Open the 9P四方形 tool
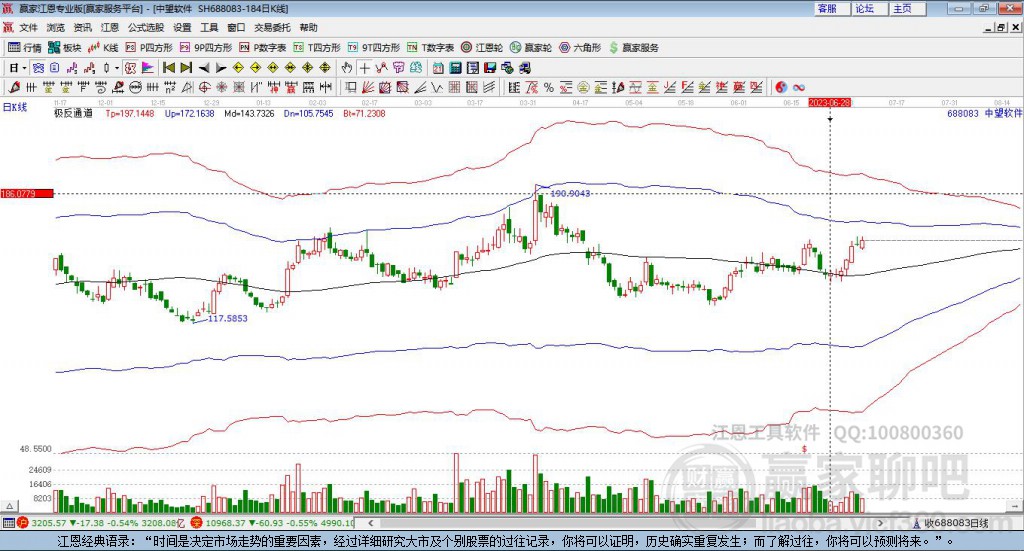 click(206, 48)
